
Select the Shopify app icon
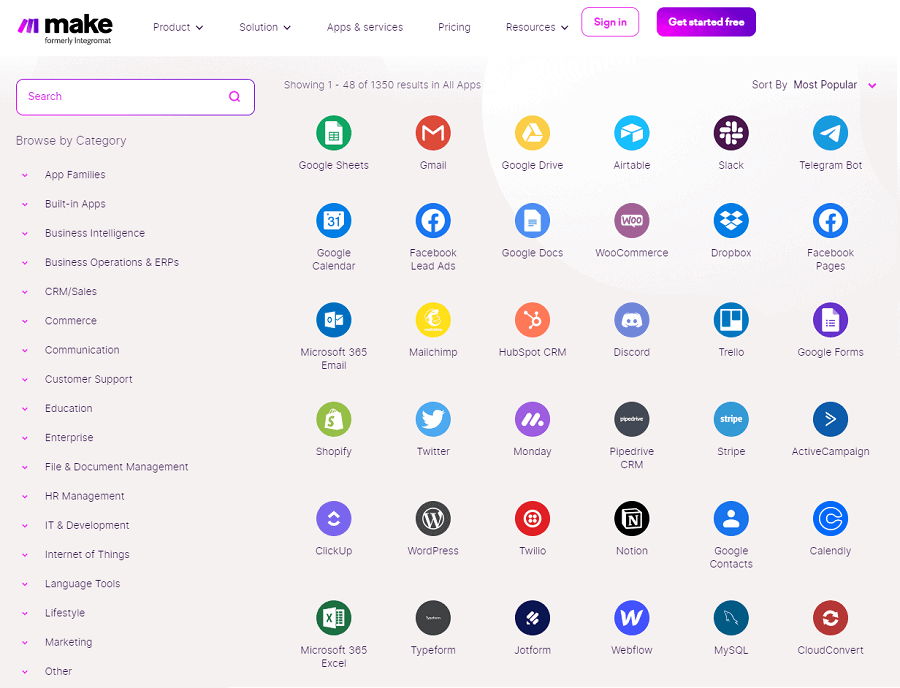[x=333, y=419]
